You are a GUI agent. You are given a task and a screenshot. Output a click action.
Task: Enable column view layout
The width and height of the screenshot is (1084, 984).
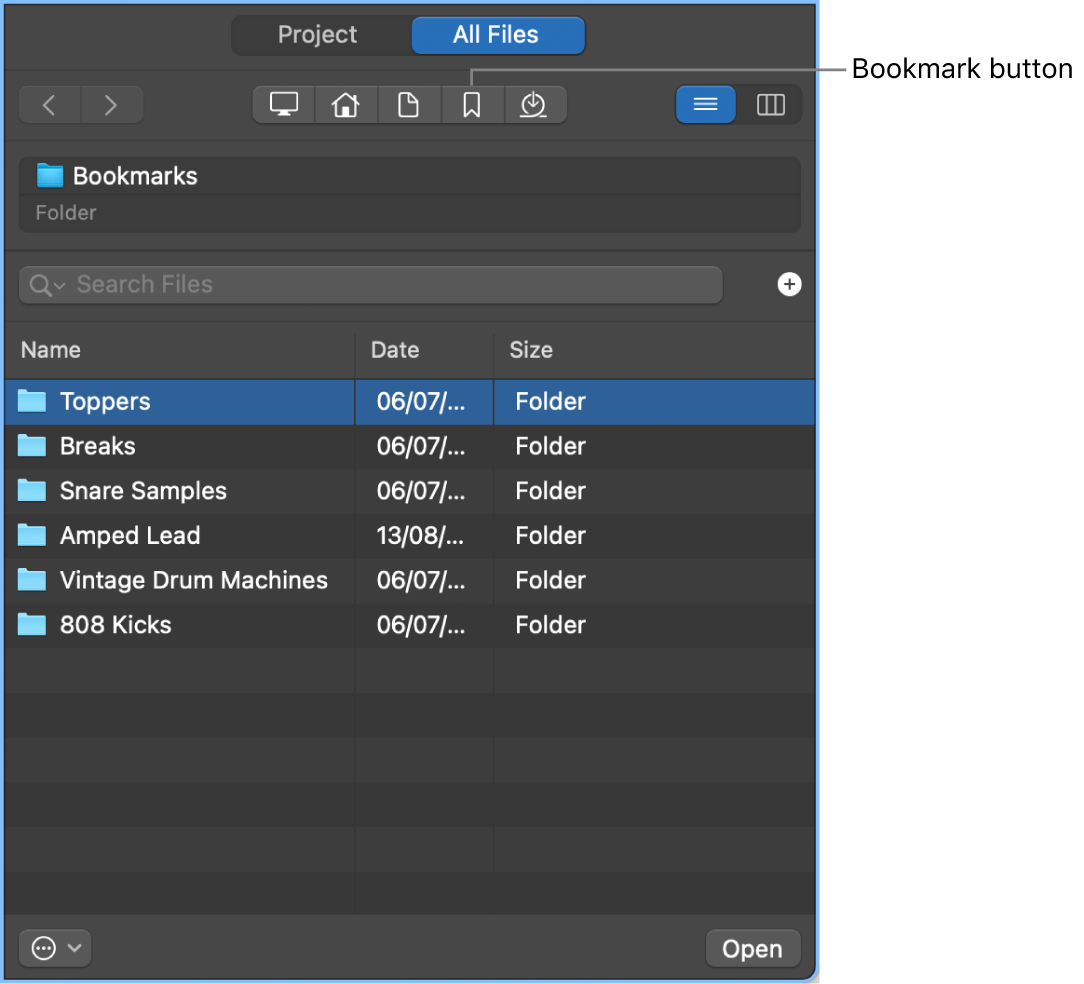click(x=771, y=104)
